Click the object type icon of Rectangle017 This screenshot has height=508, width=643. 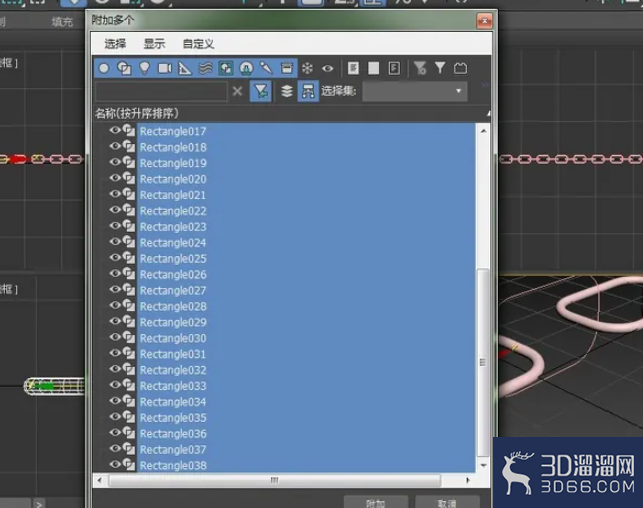click(129, 131)
